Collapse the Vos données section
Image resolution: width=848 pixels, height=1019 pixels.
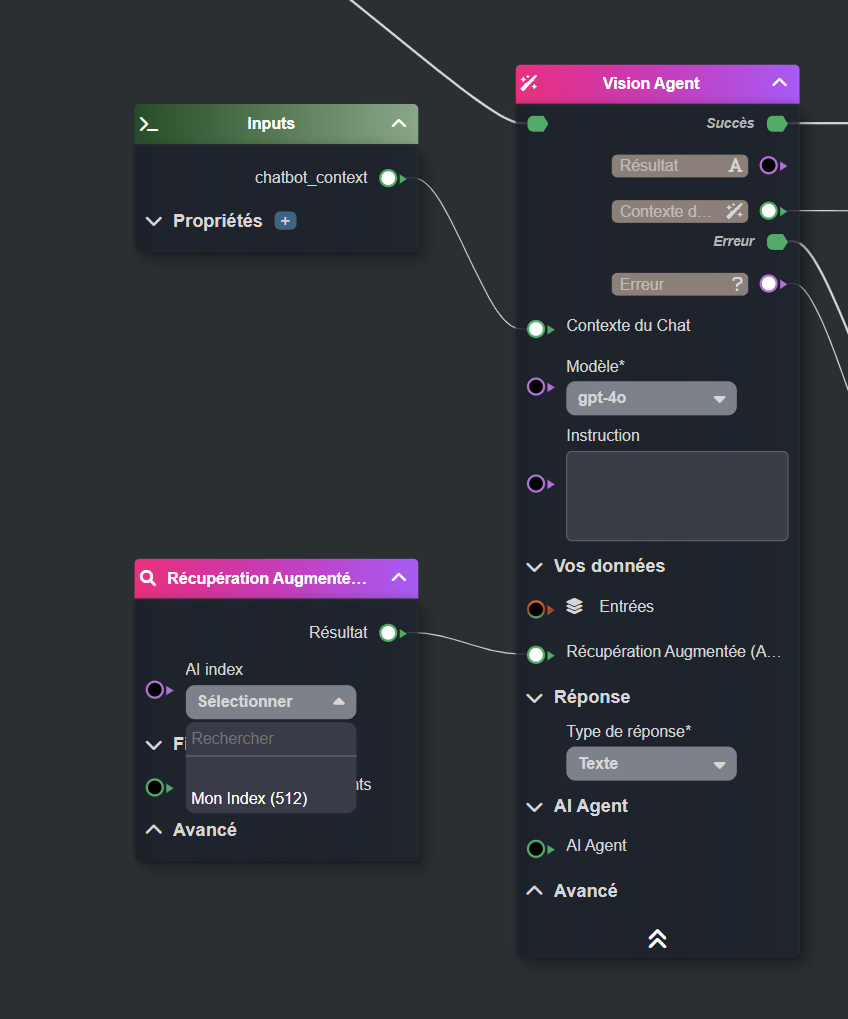click(x=535, y=566)
